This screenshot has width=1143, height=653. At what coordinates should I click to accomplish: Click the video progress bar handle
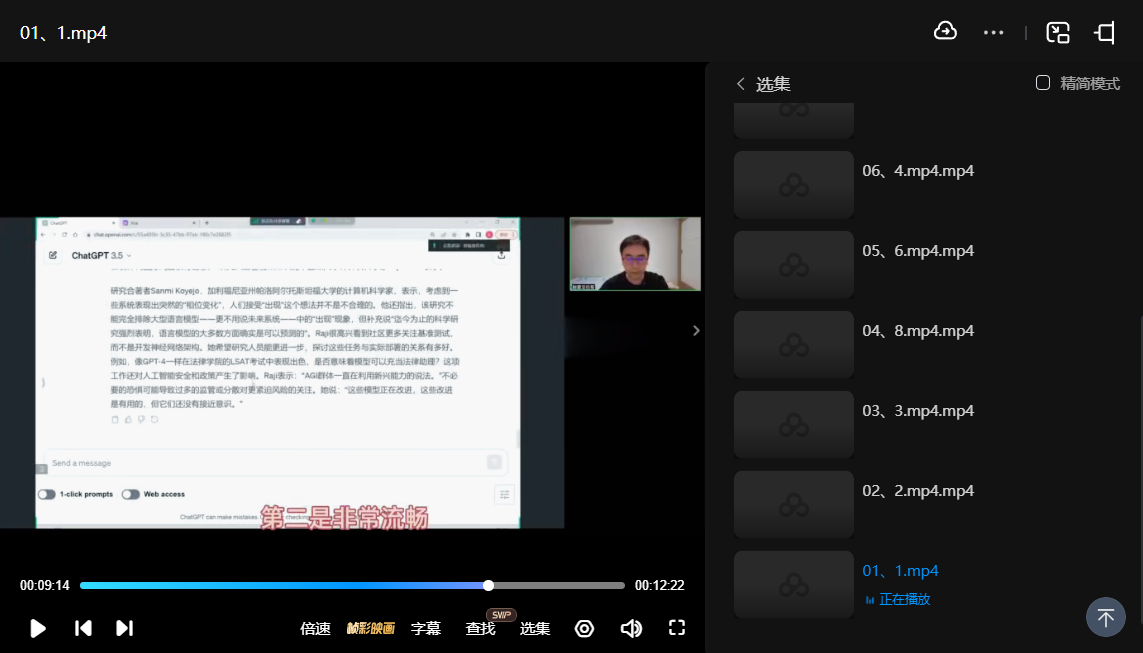pyautogui.click(x=488, y=585)
